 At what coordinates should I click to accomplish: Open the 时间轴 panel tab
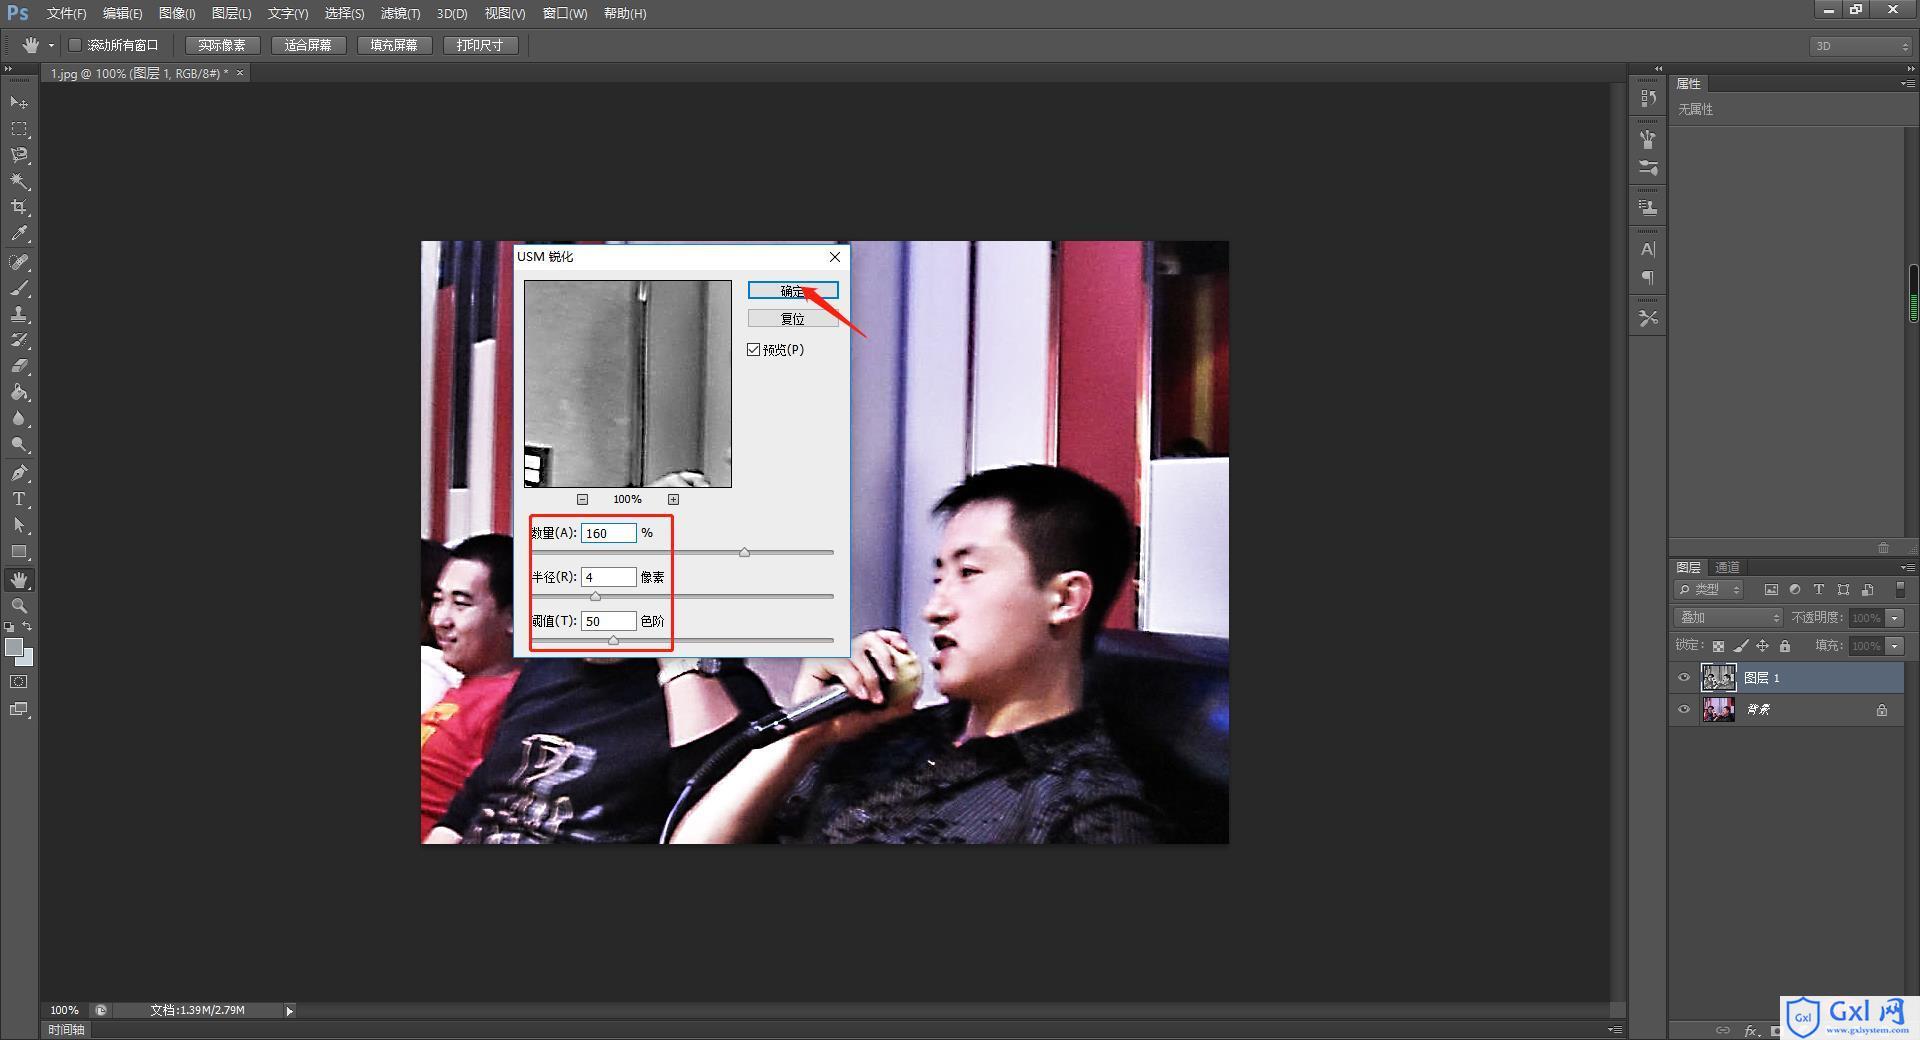click(x=66, y=1030)
